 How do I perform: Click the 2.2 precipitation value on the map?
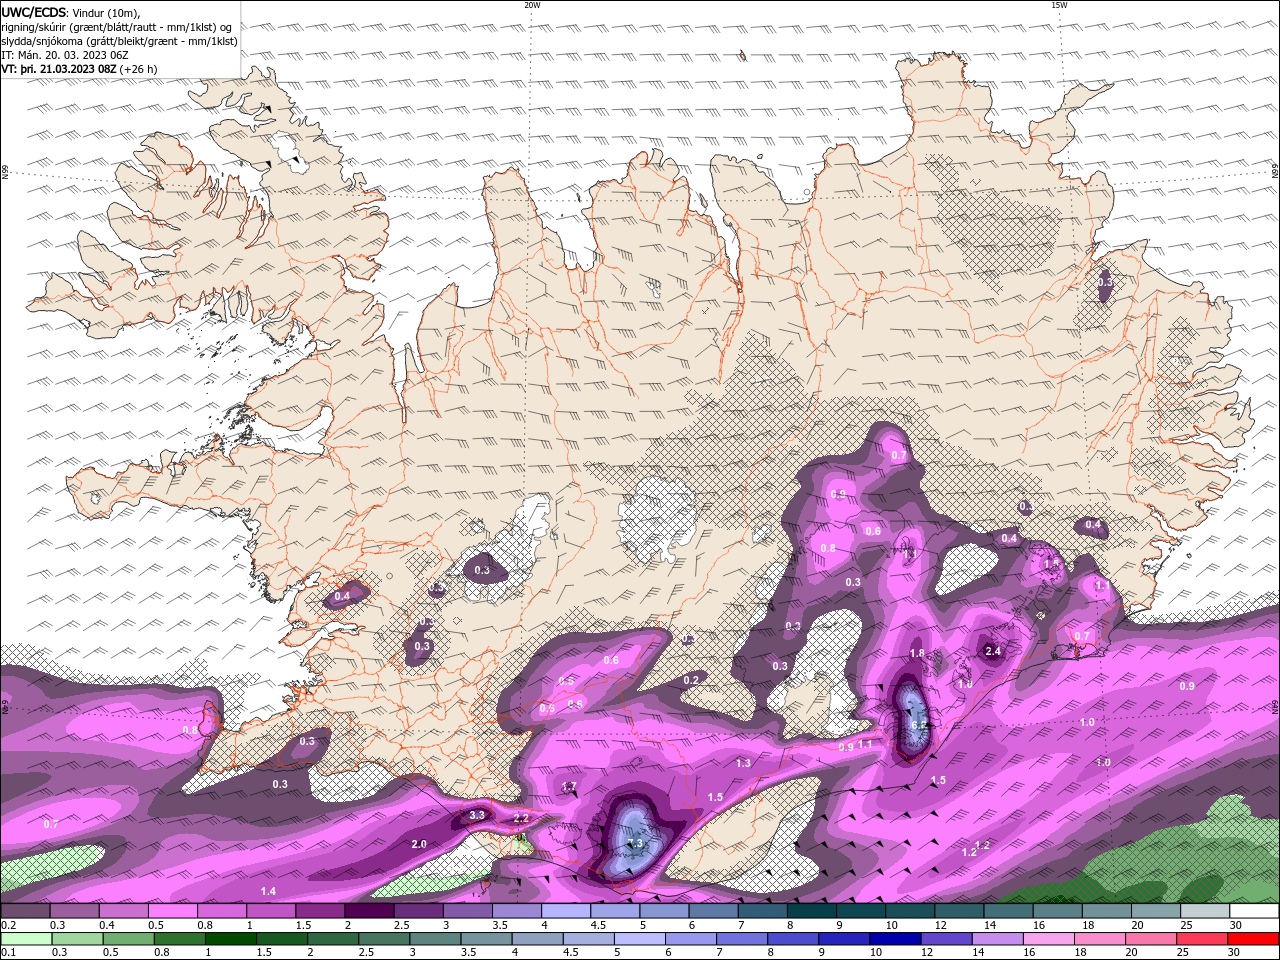521,818
